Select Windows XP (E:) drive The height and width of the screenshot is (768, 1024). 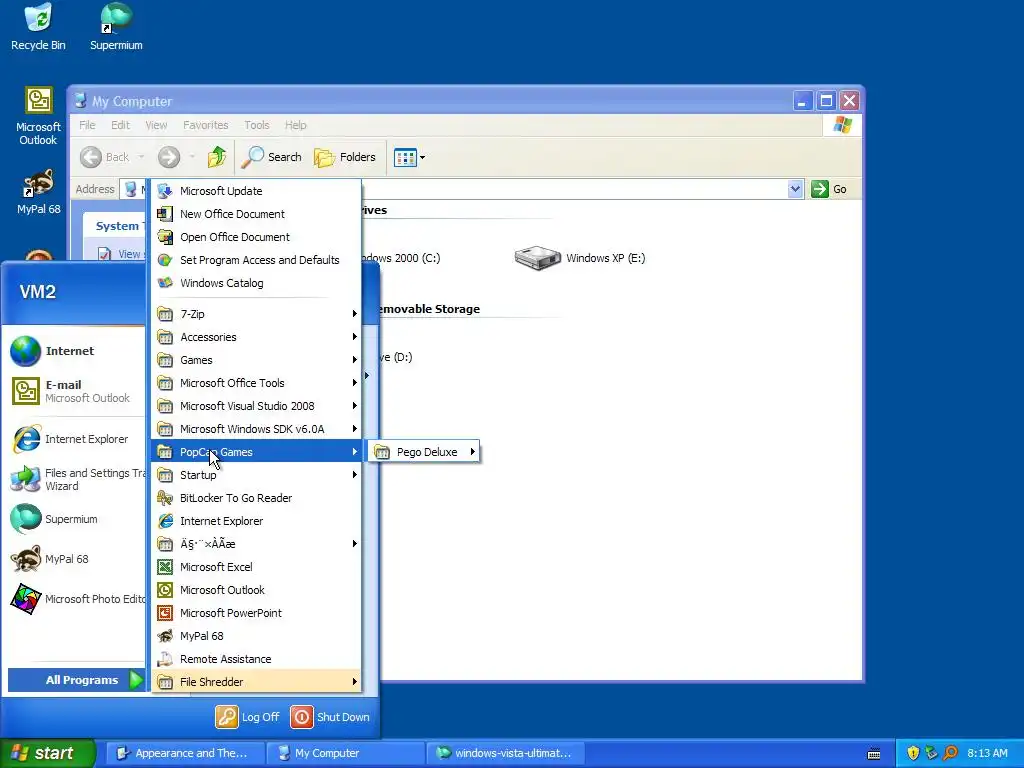point(580,258)
